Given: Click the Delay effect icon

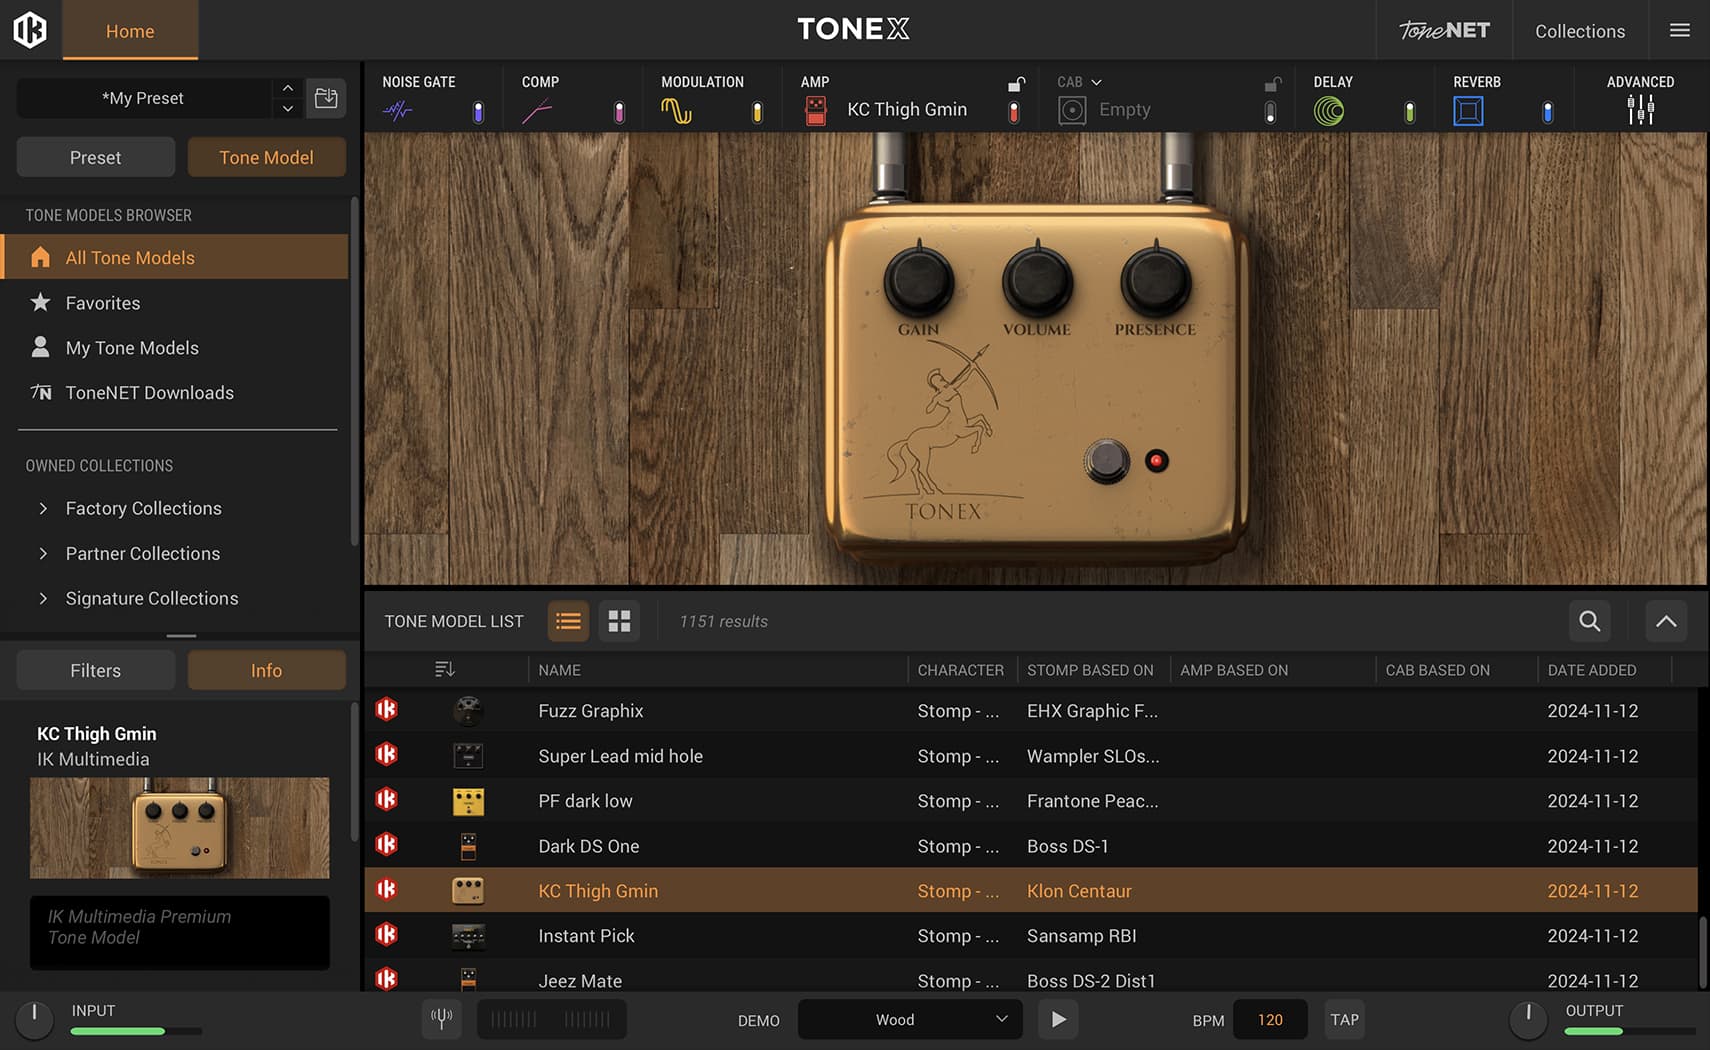Looking at the screenshot, I should point(1329,111).
